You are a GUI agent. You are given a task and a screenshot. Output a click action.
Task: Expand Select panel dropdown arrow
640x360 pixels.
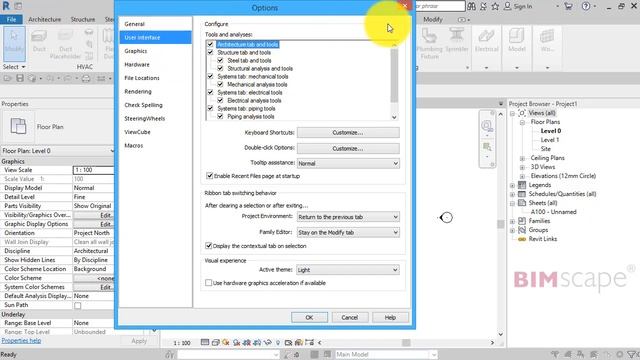(23, 67)
